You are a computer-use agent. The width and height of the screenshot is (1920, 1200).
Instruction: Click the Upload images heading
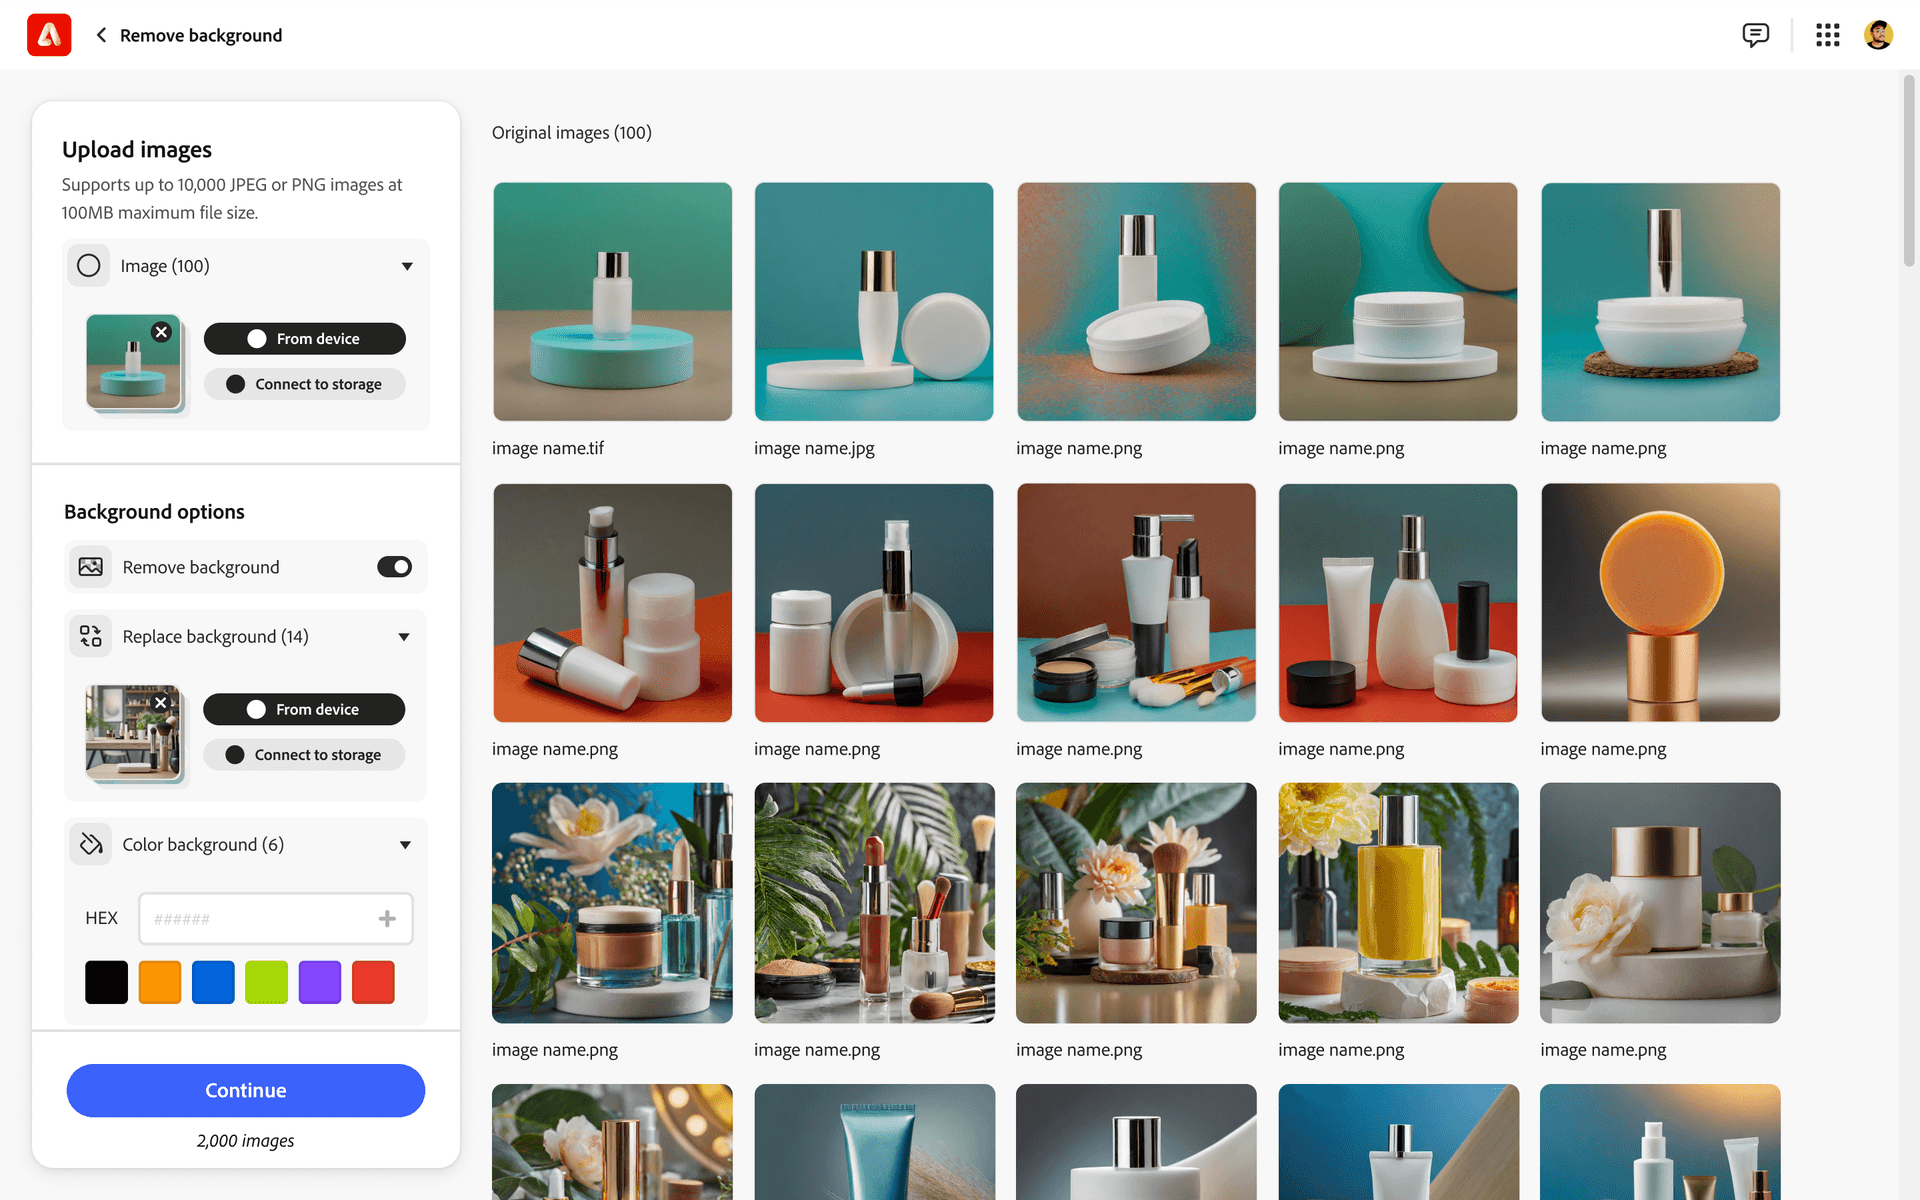point(137,149)
